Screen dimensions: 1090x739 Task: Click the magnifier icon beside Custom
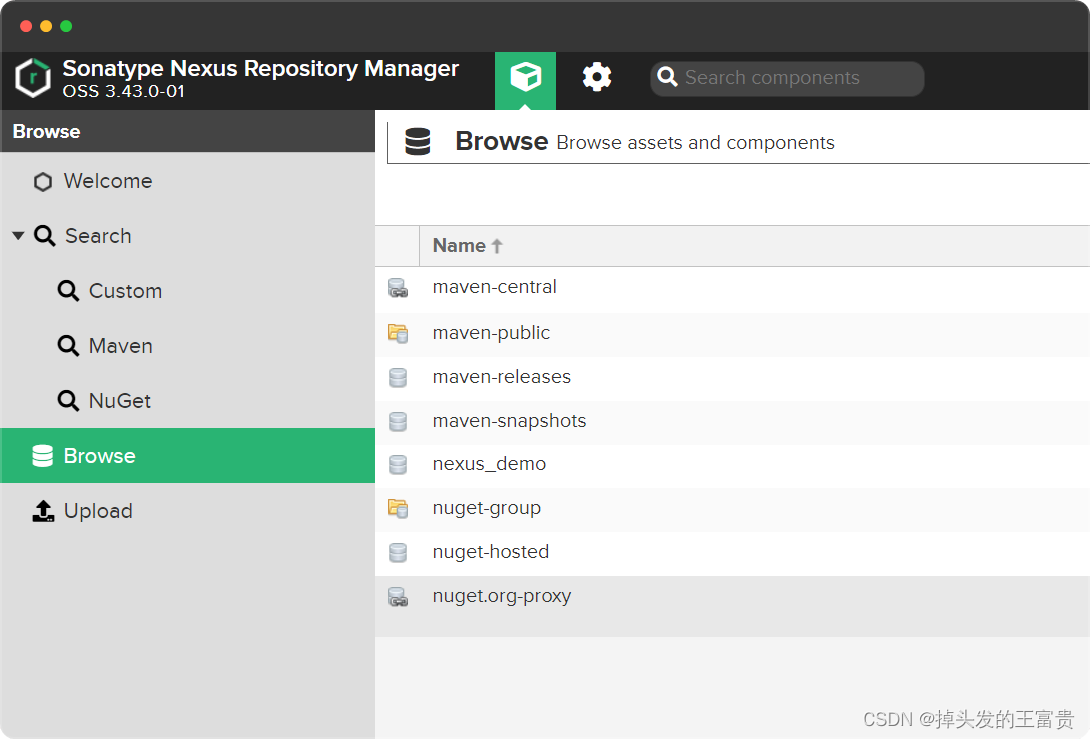click(x=68, y=291)
